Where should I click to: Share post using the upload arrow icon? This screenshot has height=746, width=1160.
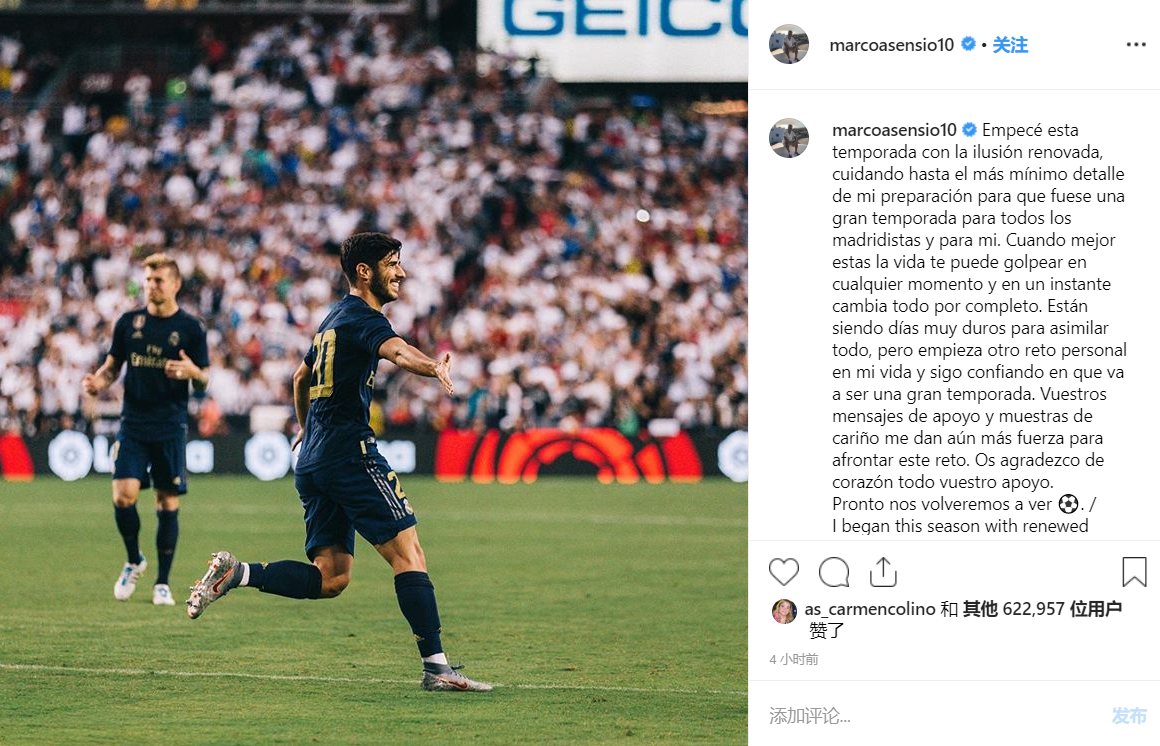883,572
